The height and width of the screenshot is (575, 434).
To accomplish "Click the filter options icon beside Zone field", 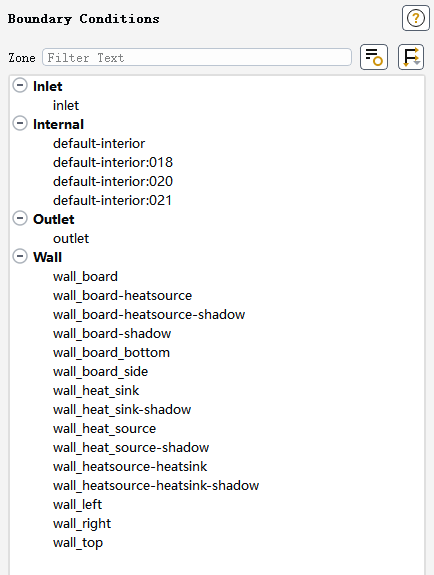I will tap(374, 57).
